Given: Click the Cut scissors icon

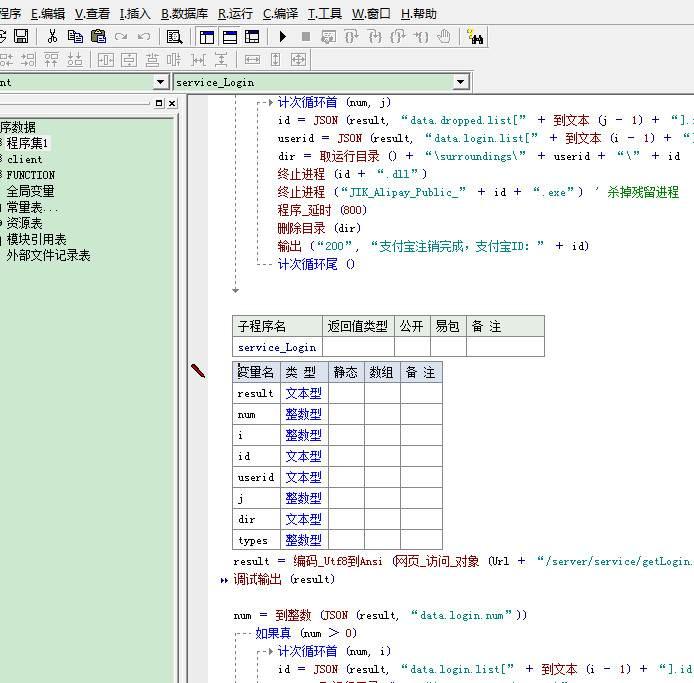Looking at the screenshot, I should pyautogui.click(x=52, y=36).
